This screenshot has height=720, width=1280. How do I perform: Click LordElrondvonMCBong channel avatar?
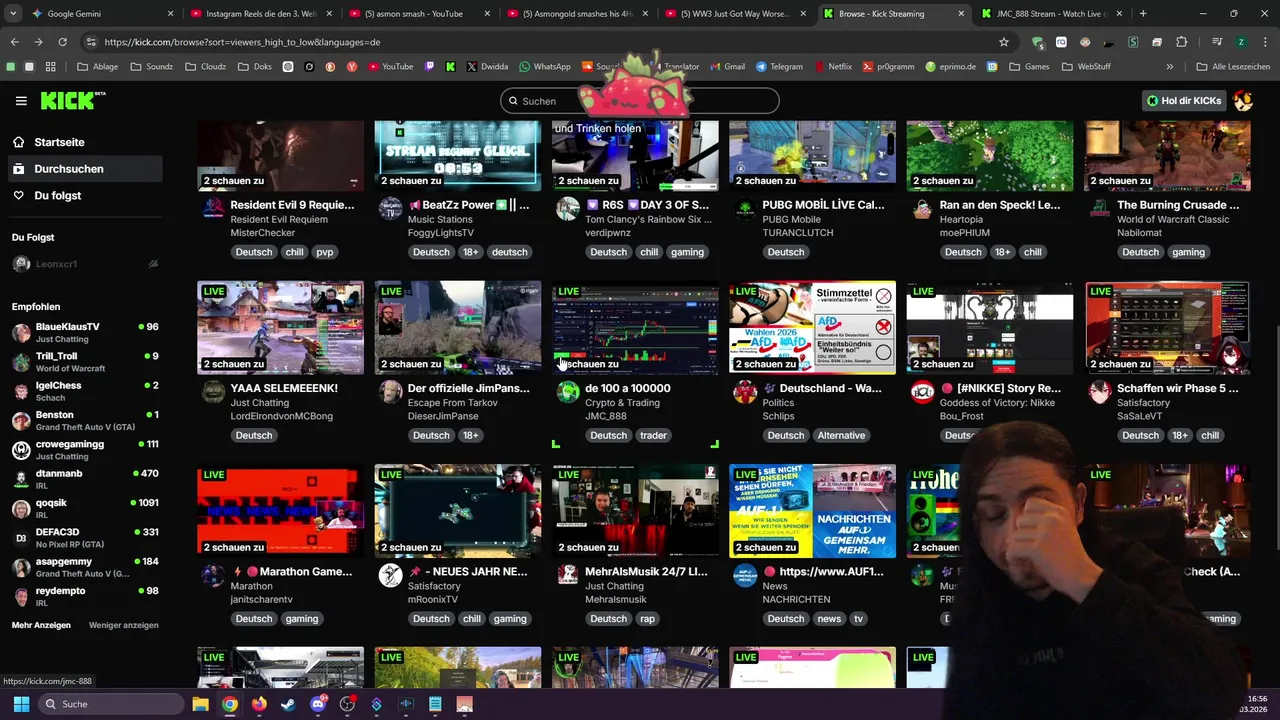213,392
